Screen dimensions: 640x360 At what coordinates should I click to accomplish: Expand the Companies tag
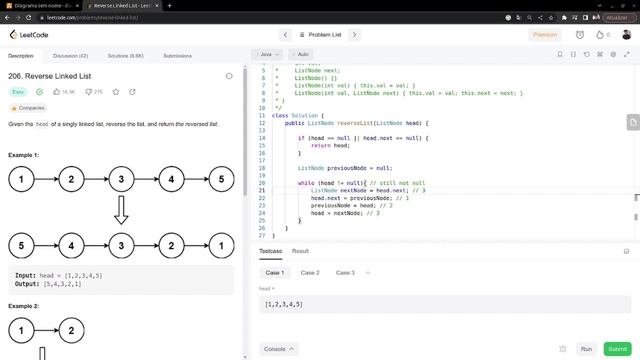(28, 108)
